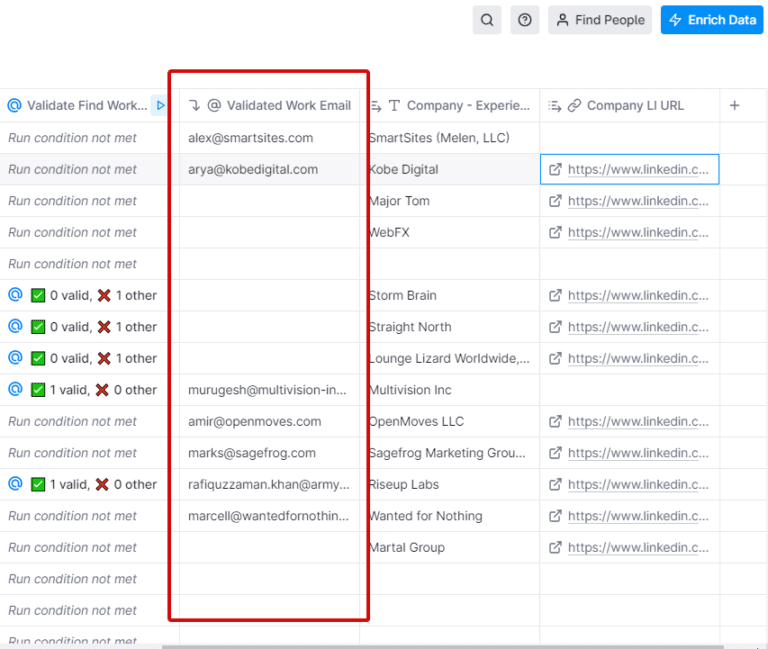This screenshot has height=649, width=768.
Task: Click the Enrich Data button
Action: (x=711, y=20)
